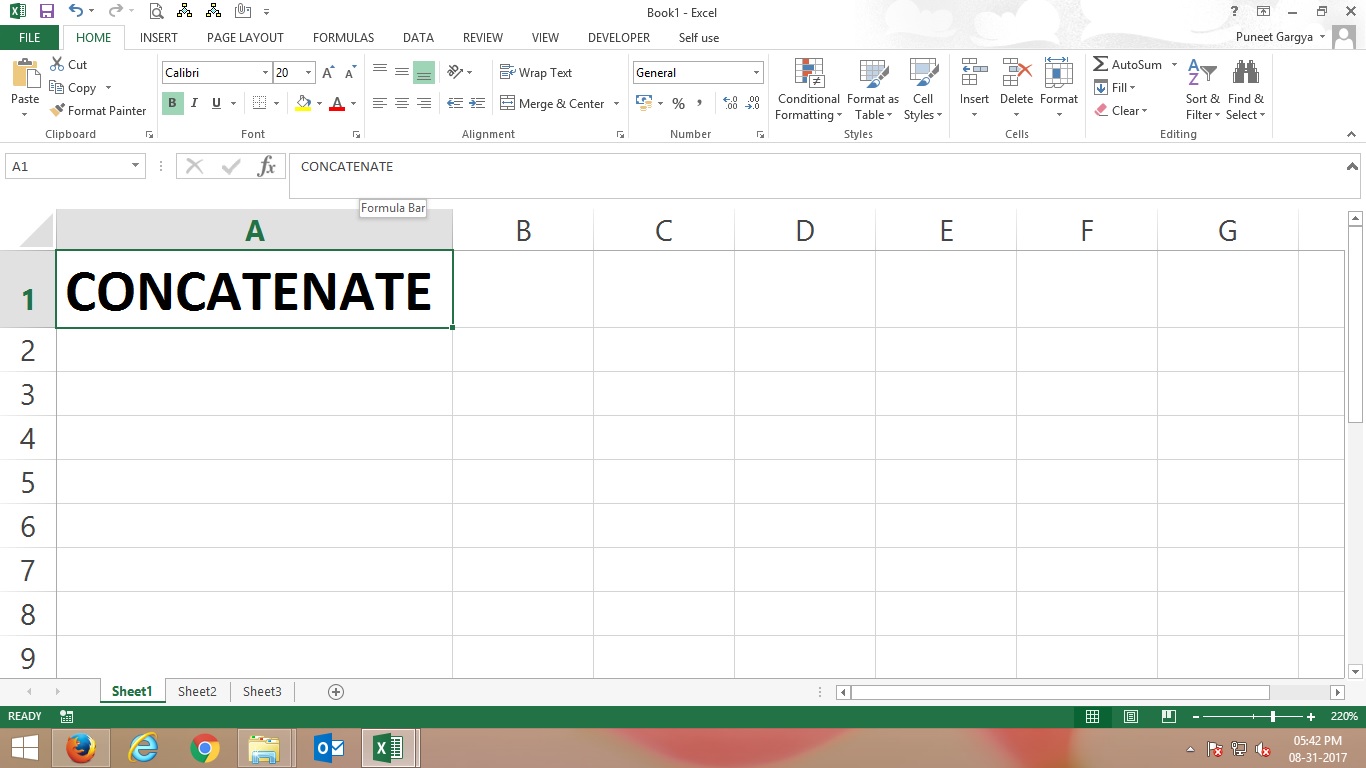Open Sort & Filter options
The image size is (1366, 768).
click(1202, 90)
